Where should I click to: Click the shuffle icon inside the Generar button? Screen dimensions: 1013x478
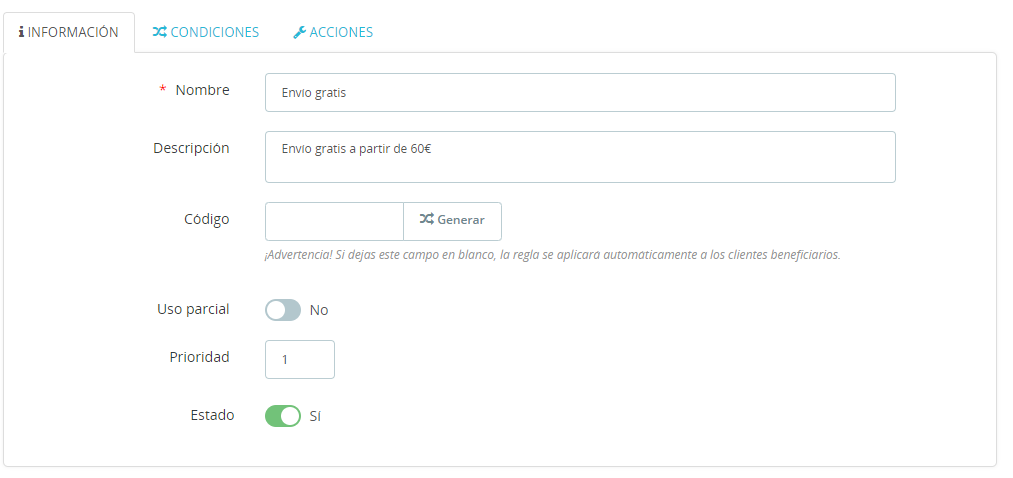(426, 220)
